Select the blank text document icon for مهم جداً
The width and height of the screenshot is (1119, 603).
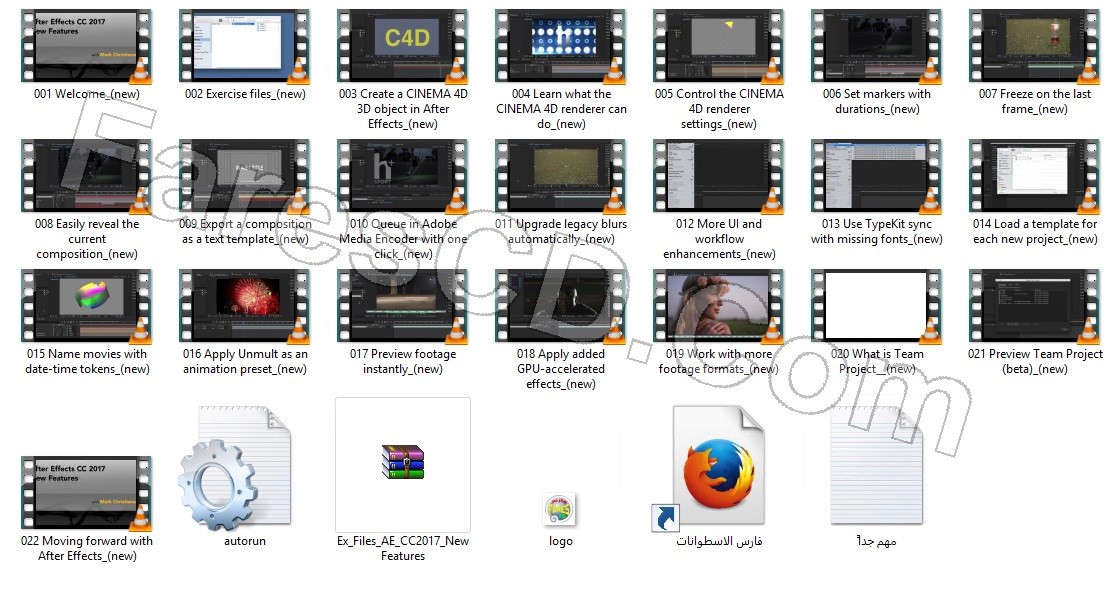(x=876, y=465)
